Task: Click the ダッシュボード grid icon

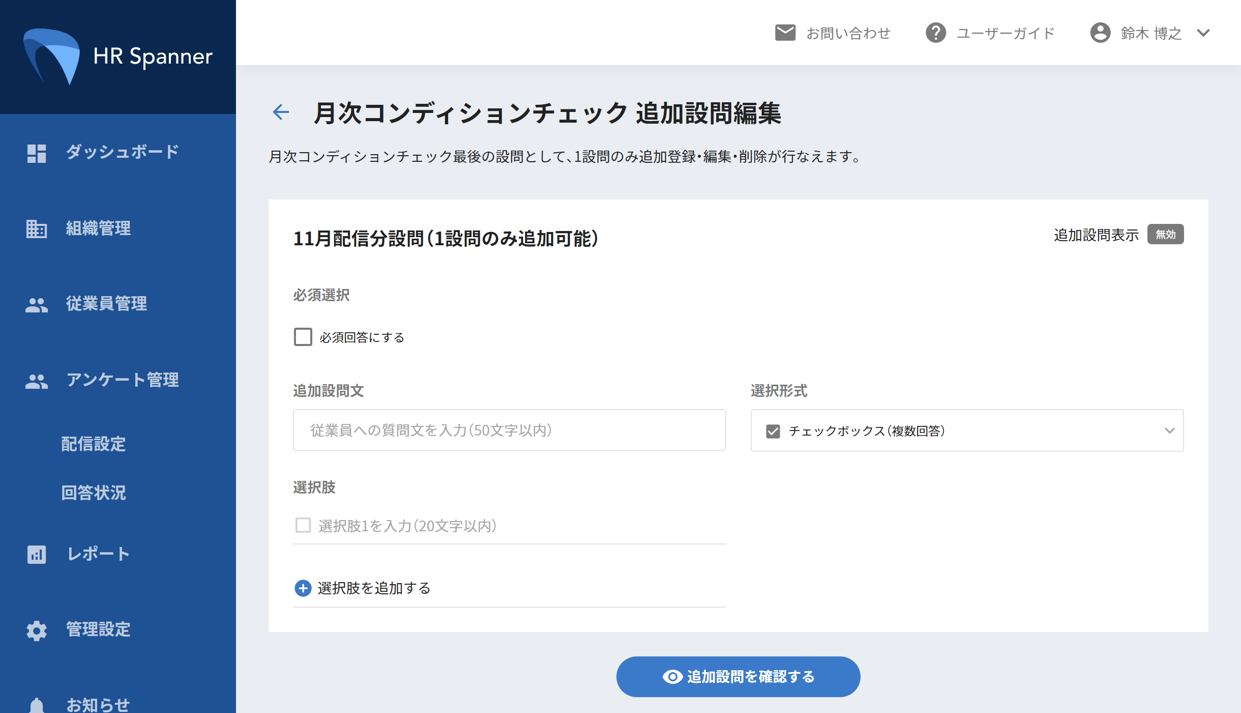Action: pyautogui.click(x=37, y=153)
